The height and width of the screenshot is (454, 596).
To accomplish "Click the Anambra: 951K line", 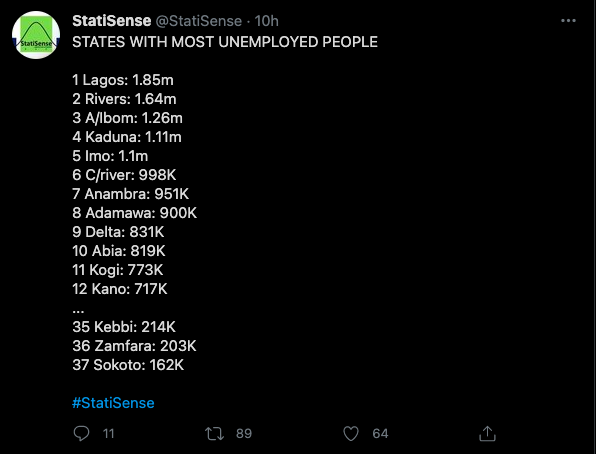I will pyautogui.click(x=131, y=194).
